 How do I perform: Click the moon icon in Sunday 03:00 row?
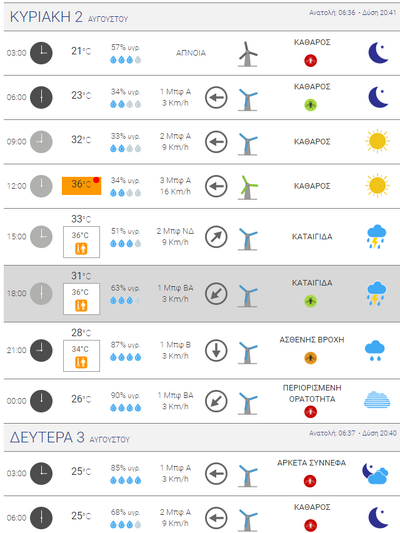pos(378,53)
